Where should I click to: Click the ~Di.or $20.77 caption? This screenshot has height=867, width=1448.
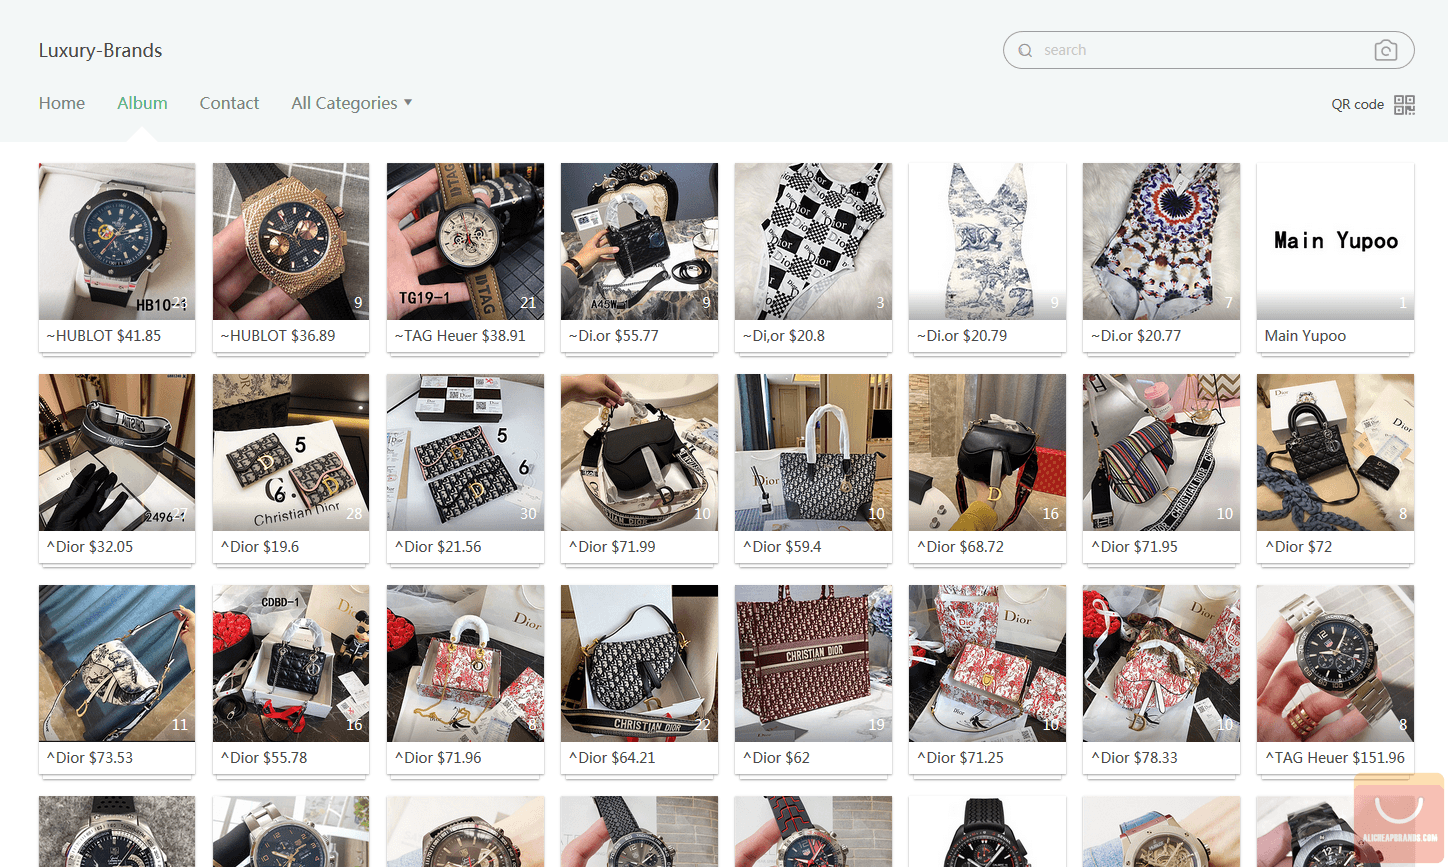[1136, 336]
